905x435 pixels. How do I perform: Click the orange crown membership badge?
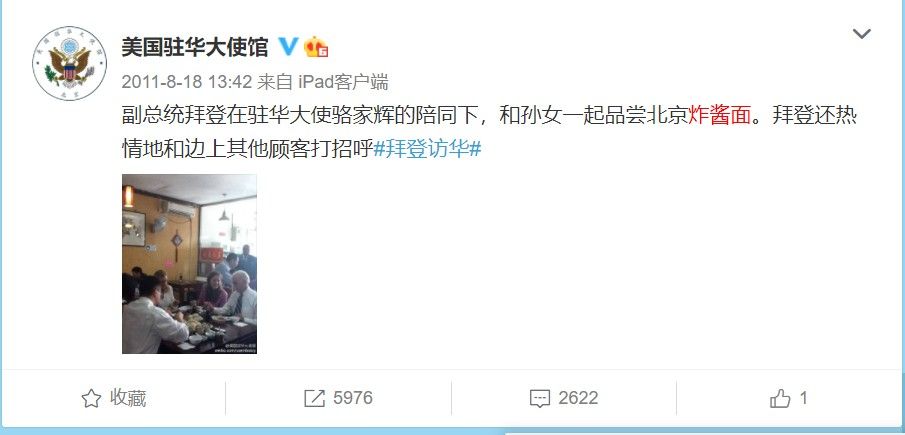point(316,47)
